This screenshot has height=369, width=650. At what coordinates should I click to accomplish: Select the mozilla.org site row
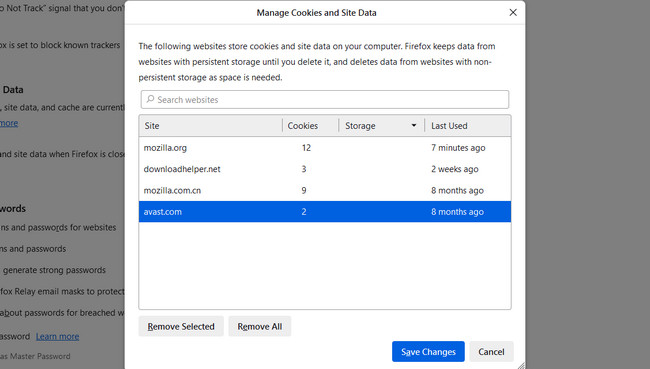click(x=325, y=148)
